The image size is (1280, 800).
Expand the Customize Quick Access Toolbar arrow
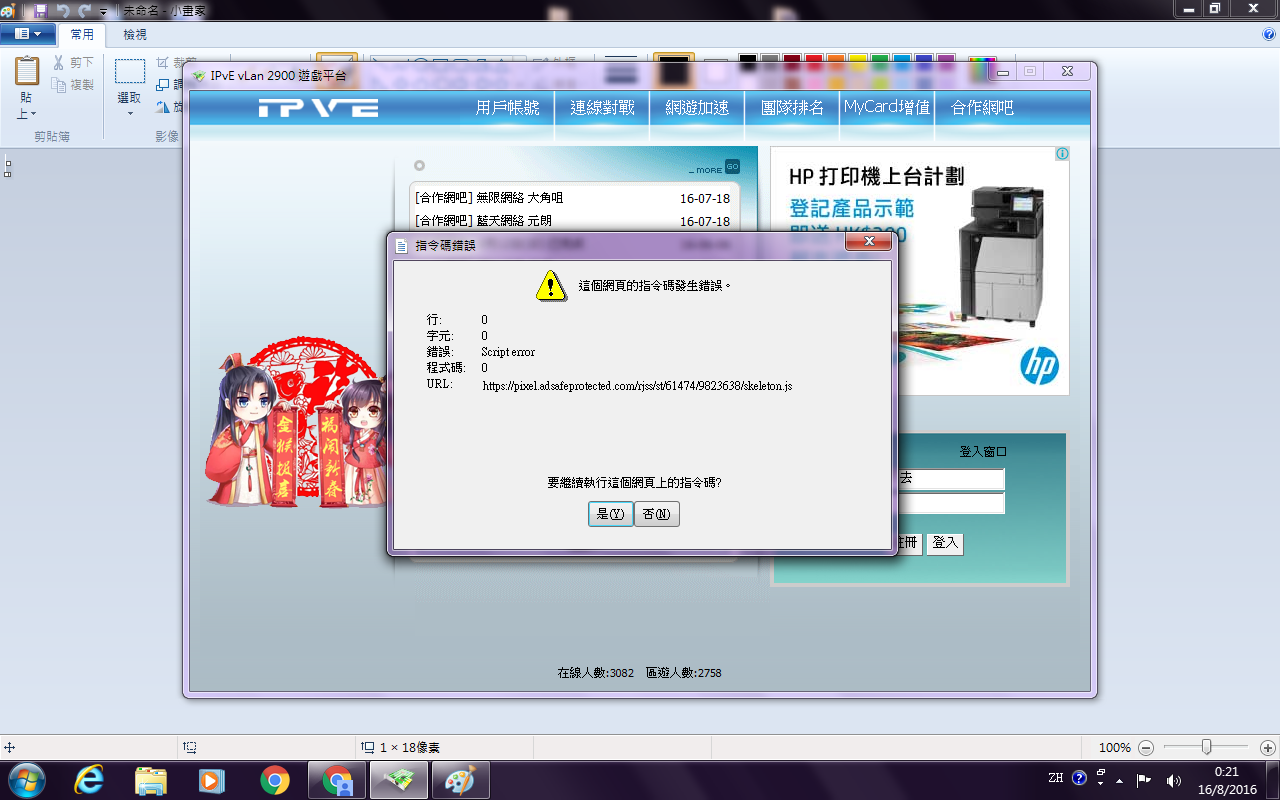103,10
